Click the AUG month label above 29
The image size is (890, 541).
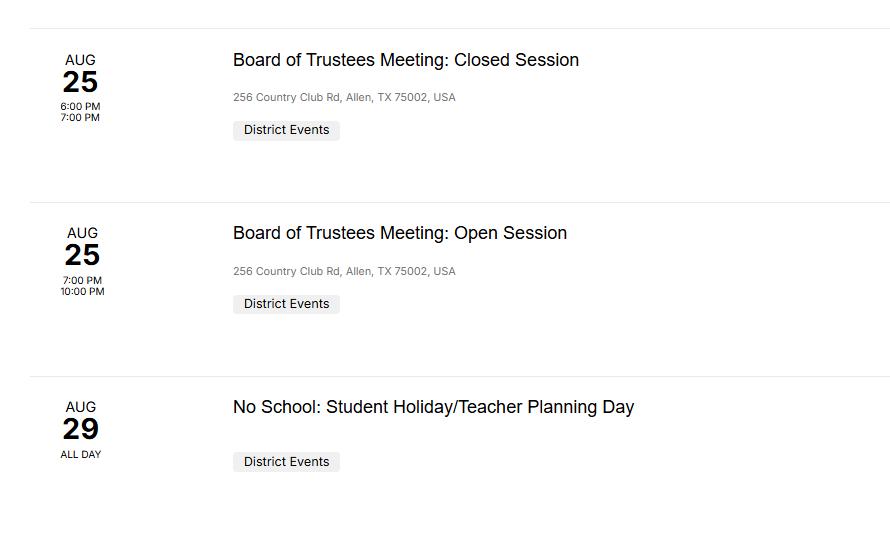[x=80, y=407]
